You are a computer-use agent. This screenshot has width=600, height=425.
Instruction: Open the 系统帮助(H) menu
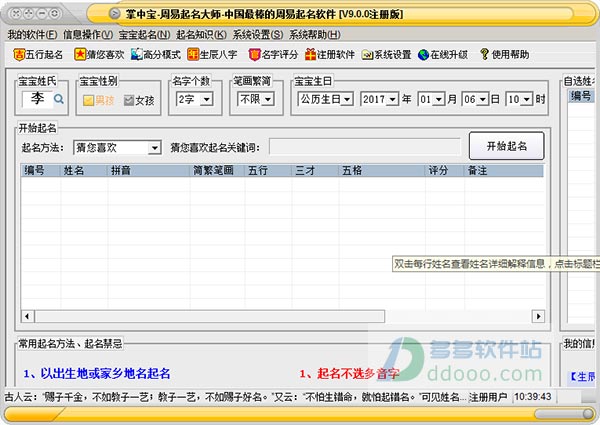tap(315, 35)
